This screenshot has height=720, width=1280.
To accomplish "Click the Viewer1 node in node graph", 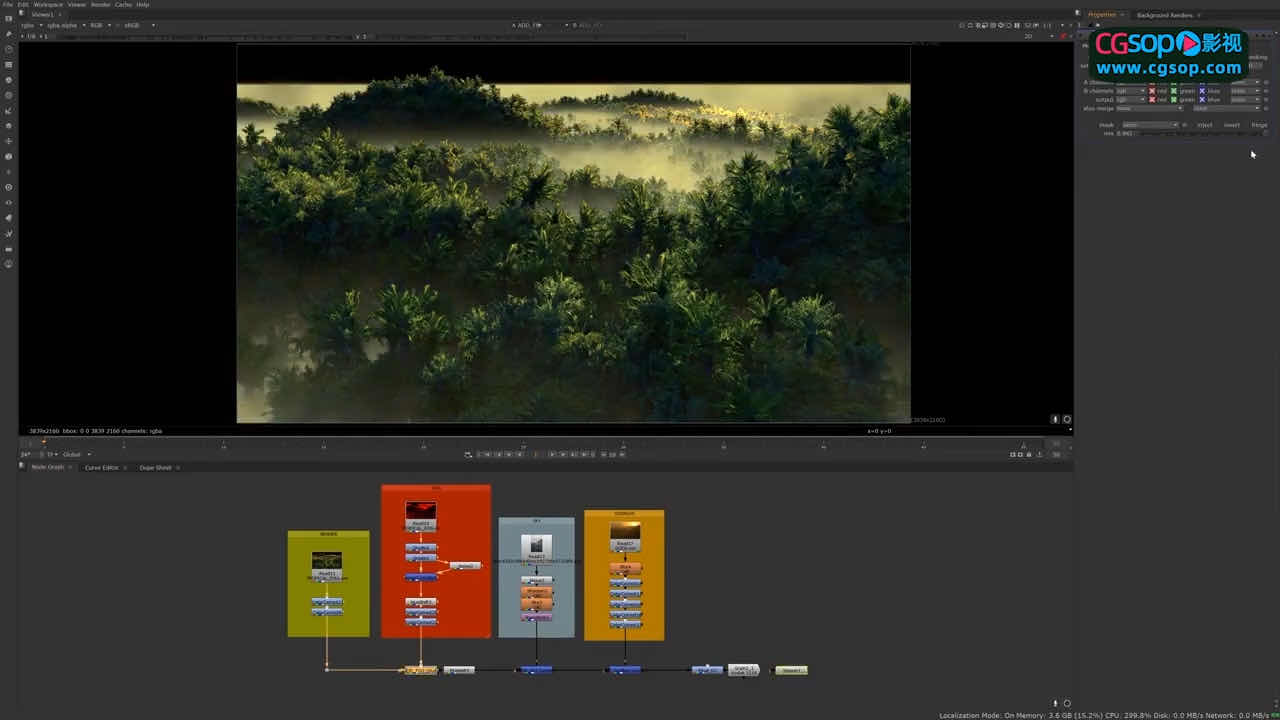I will (x=791, y=670).
